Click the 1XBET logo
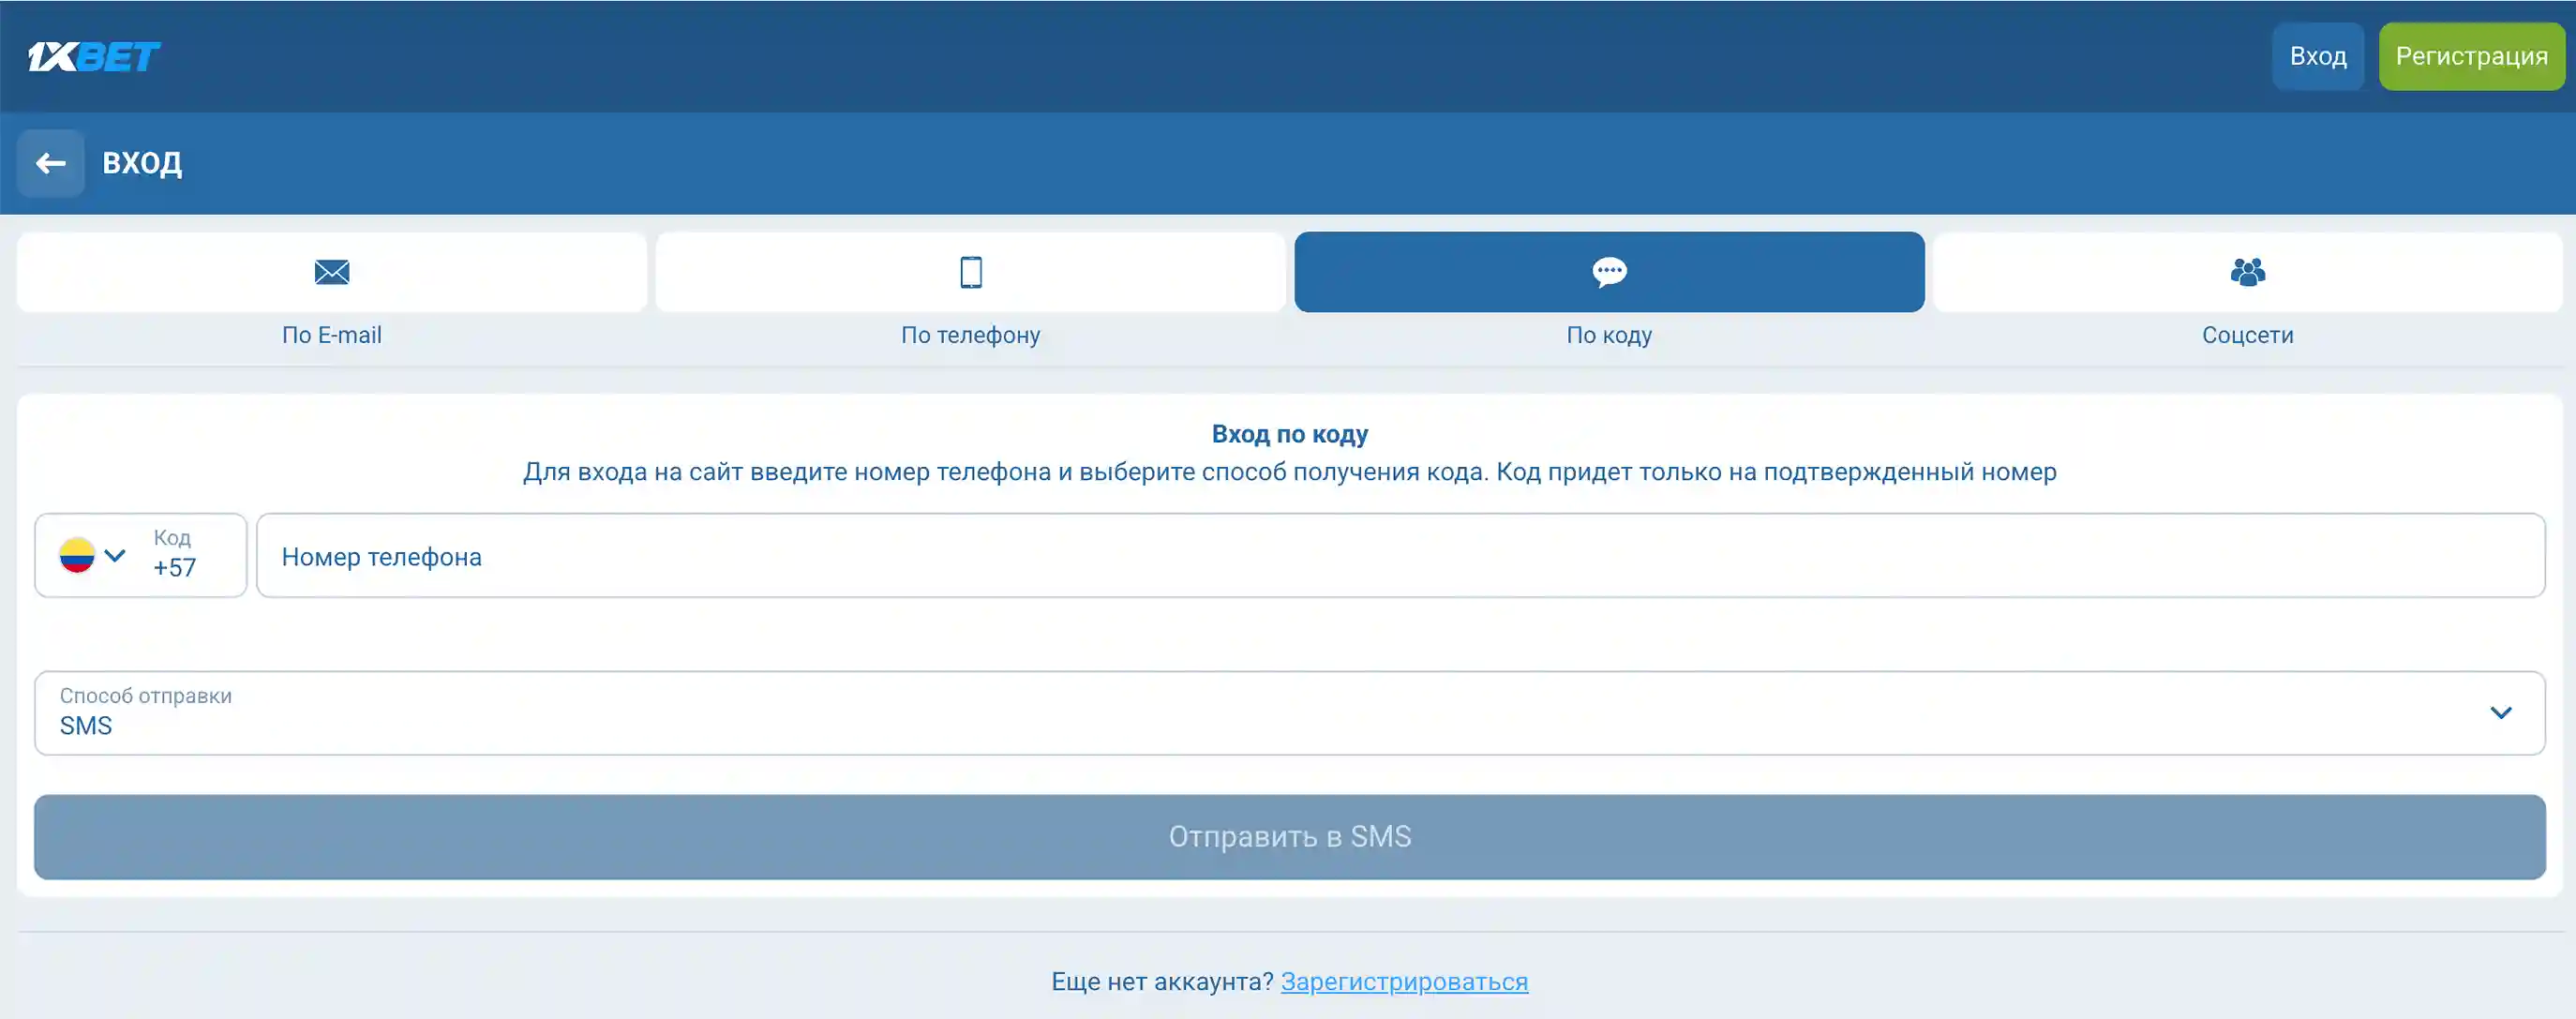This screenshot has width=2576, height=1019. point(93,56)
